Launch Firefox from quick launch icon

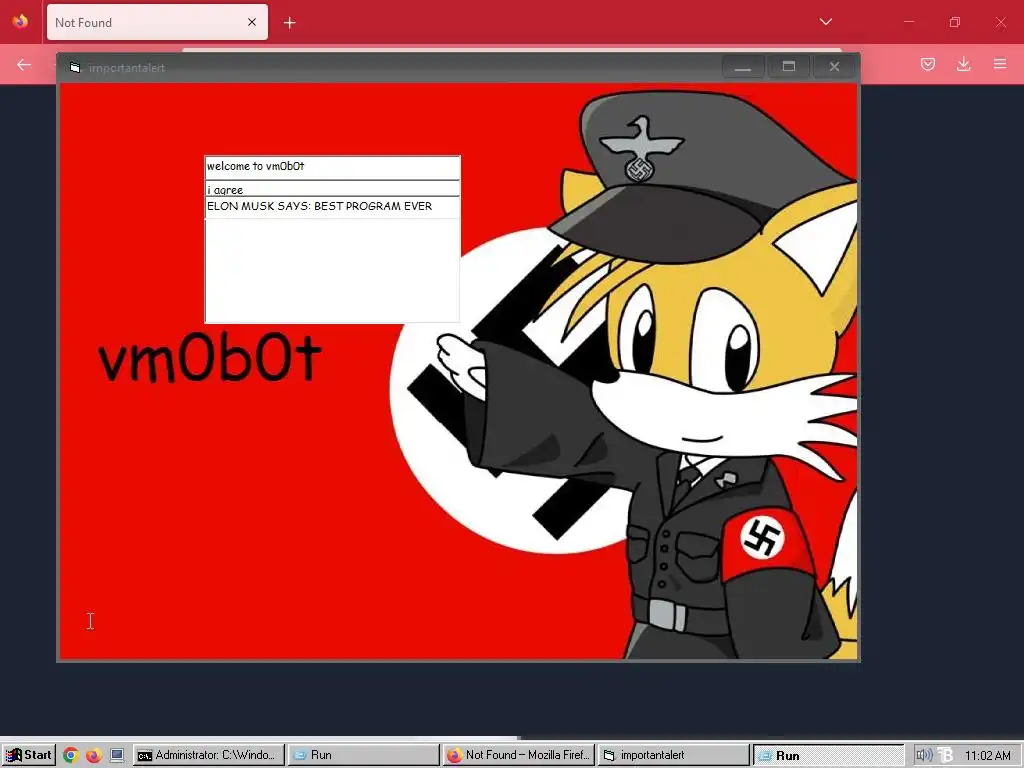click(x=94, y=756)
